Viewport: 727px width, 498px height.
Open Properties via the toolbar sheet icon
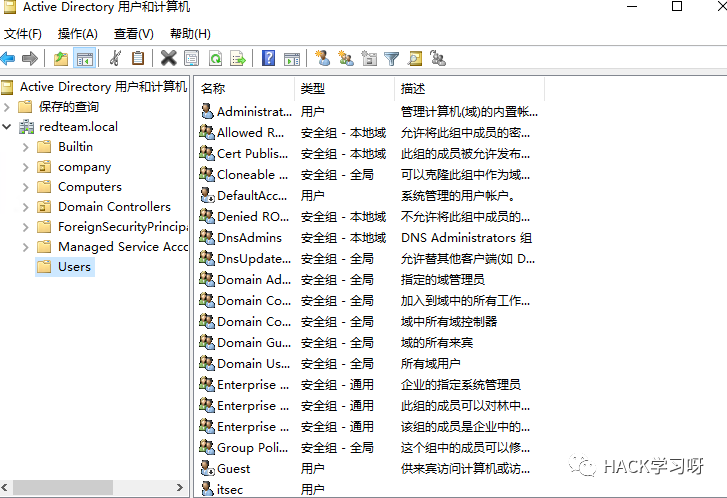point(191,58)
